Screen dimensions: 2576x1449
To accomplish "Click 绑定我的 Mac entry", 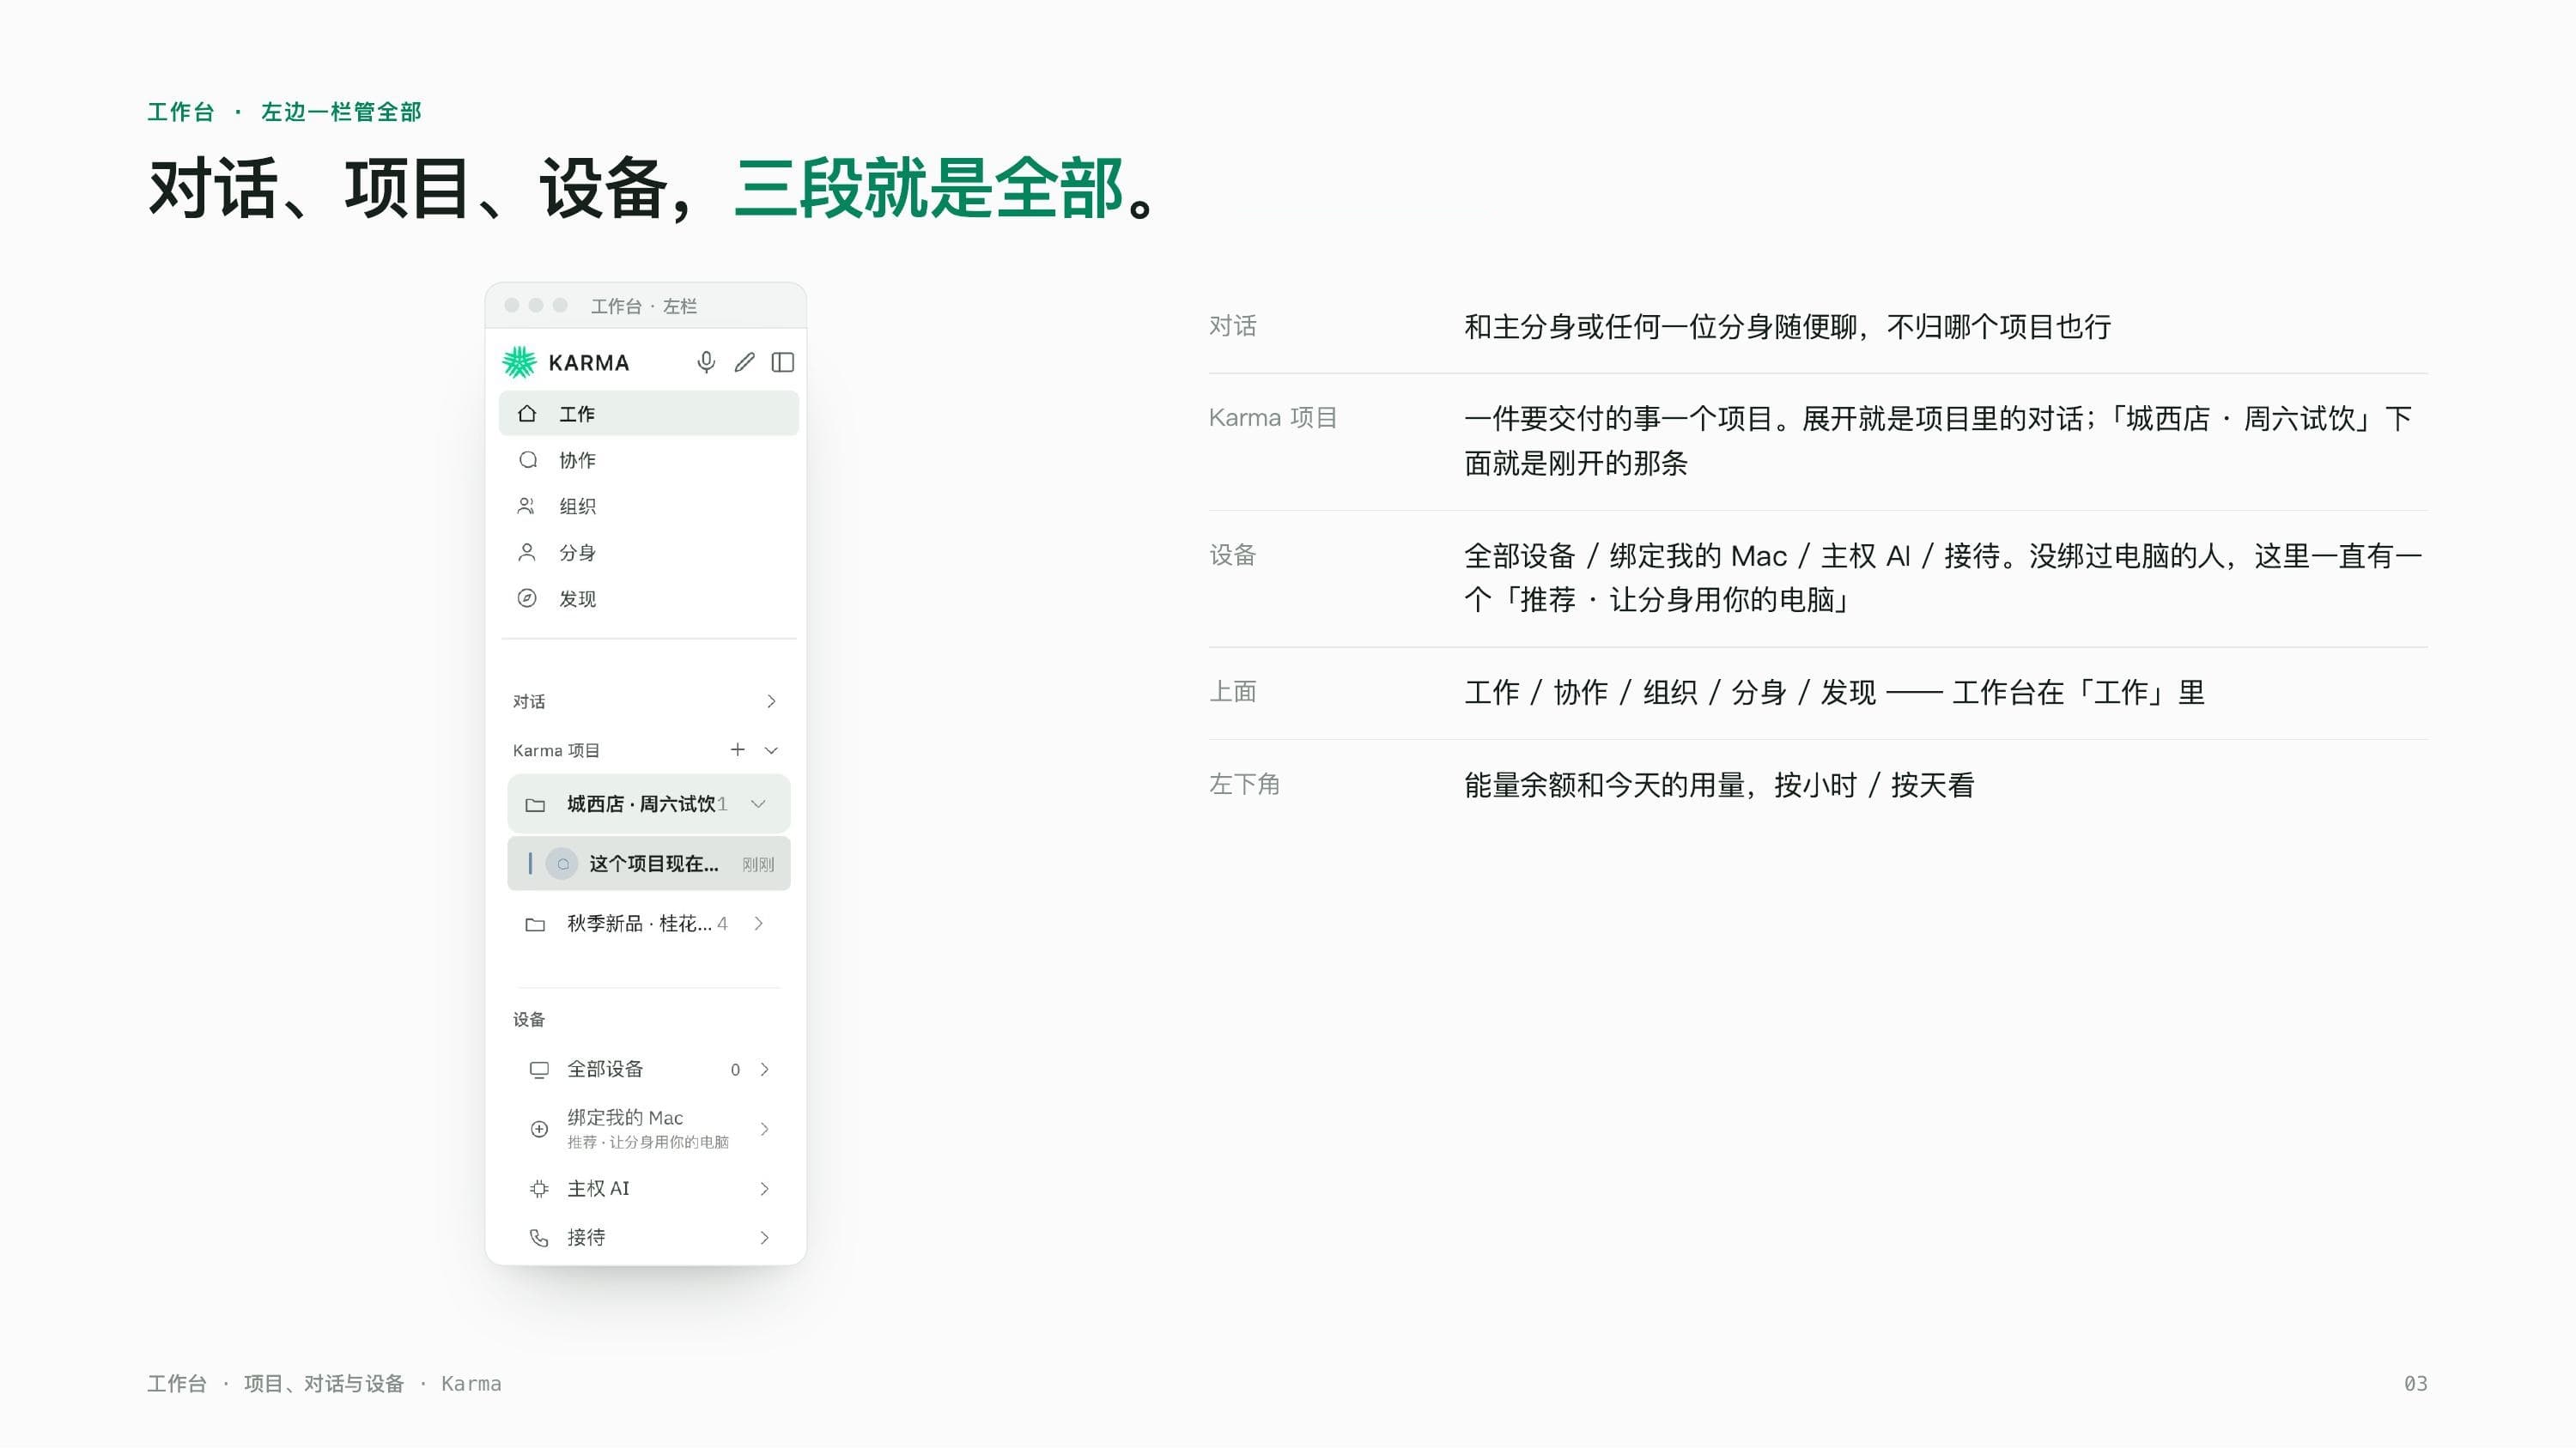I will [x=648, y=1128].
